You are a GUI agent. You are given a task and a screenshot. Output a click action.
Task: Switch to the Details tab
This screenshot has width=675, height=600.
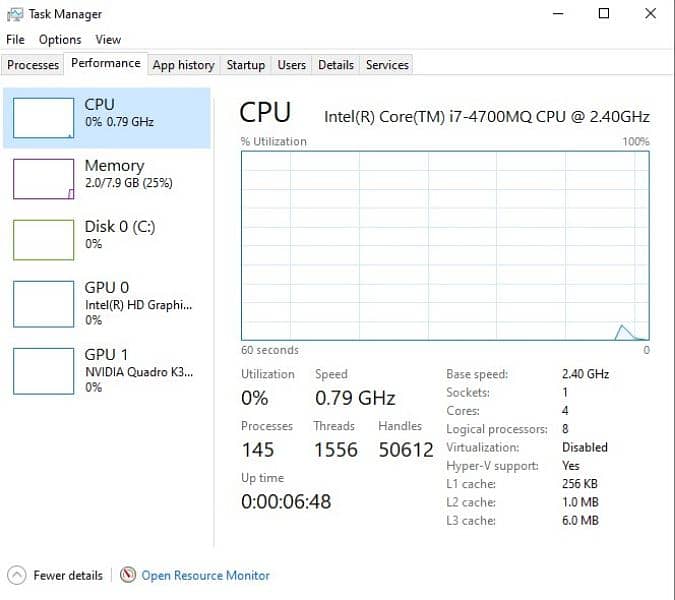pyautogui.click(x=335, y=65)
